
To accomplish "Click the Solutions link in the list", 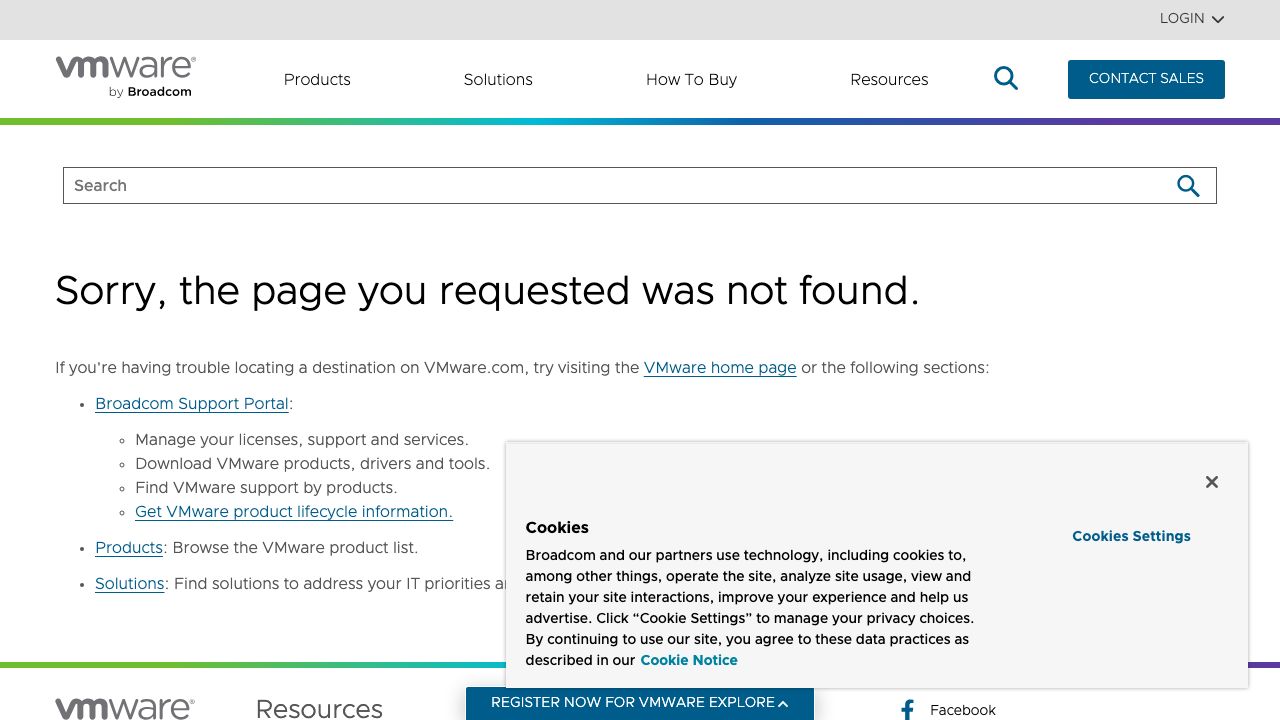I will (130, 584).
